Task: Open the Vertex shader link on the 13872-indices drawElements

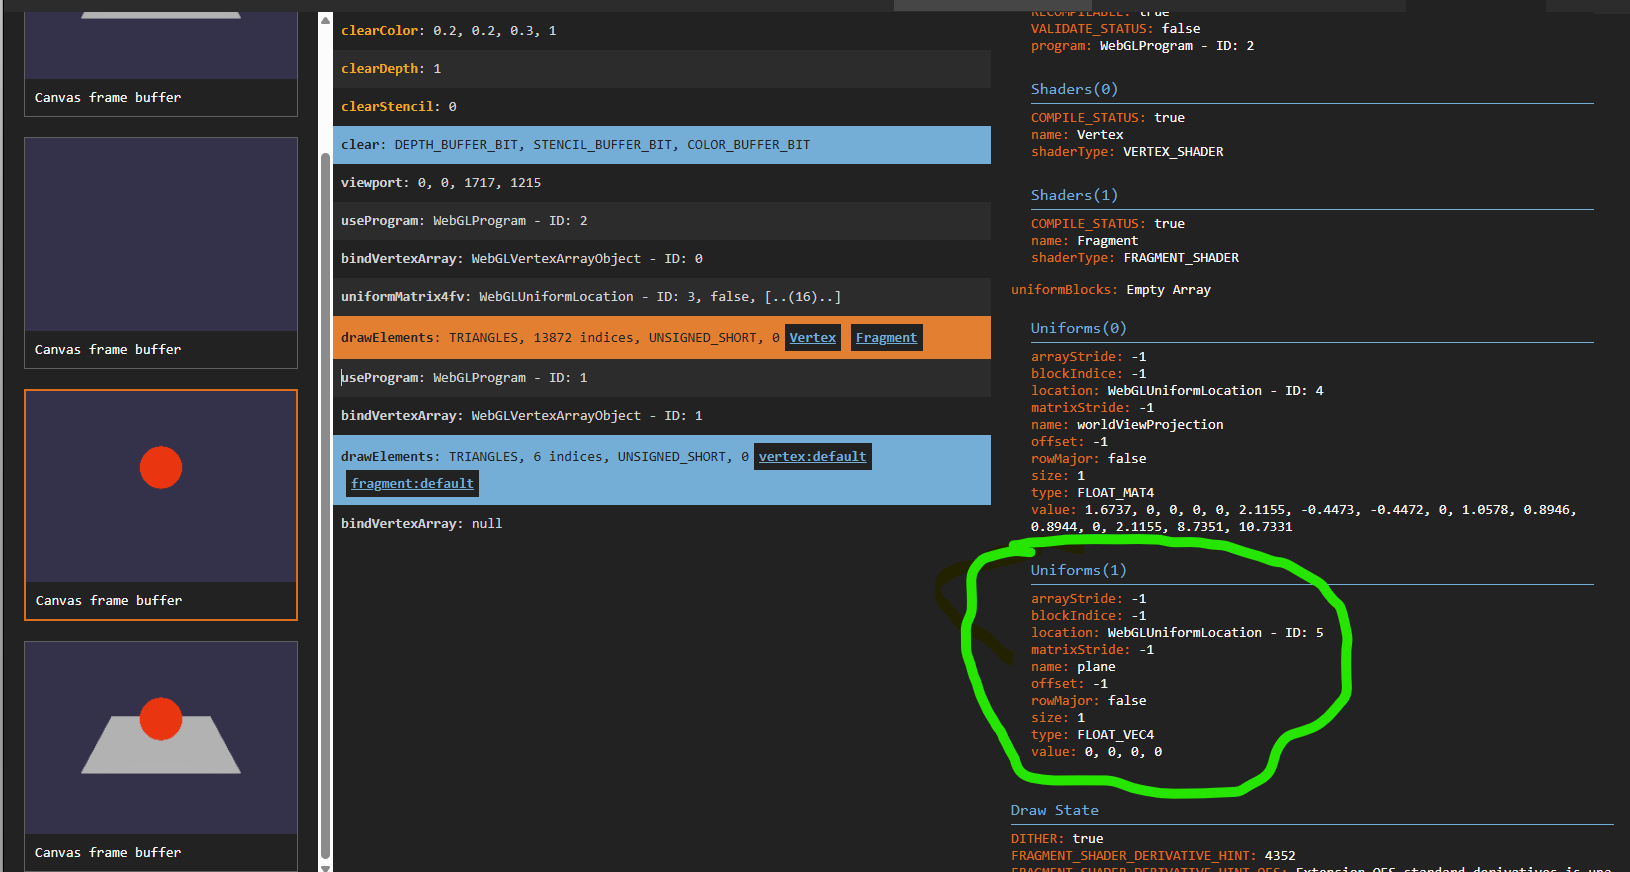Action: pos(812,338)
